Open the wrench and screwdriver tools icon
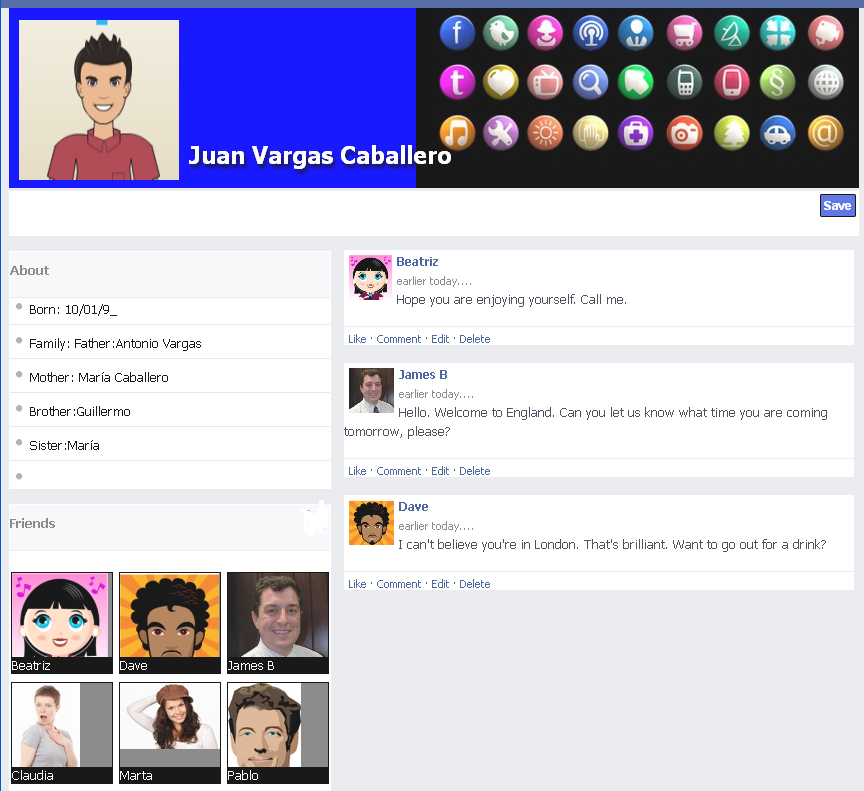Image resolution: width=864 pixels, height=791 pixels. point(501,132)
